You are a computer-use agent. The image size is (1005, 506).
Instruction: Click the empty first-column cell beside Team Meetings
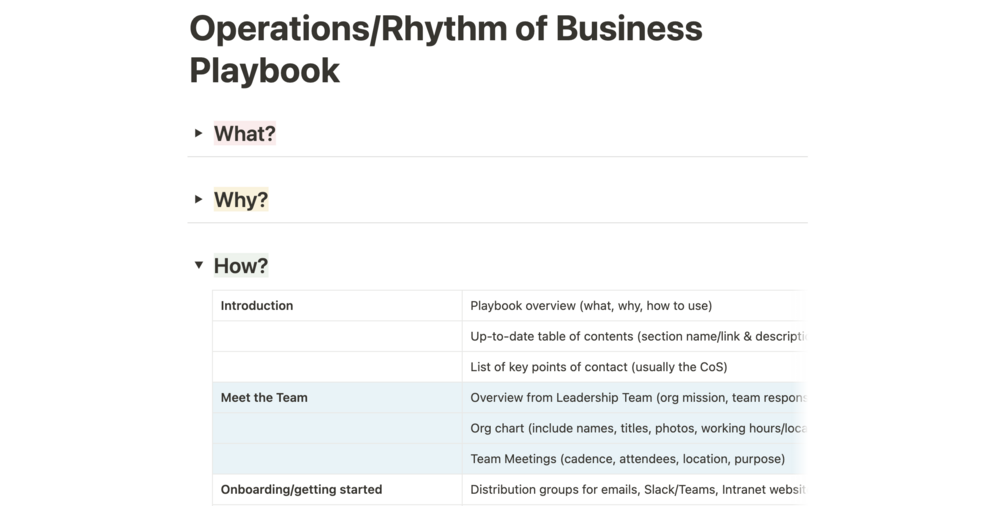pos(337,459)
